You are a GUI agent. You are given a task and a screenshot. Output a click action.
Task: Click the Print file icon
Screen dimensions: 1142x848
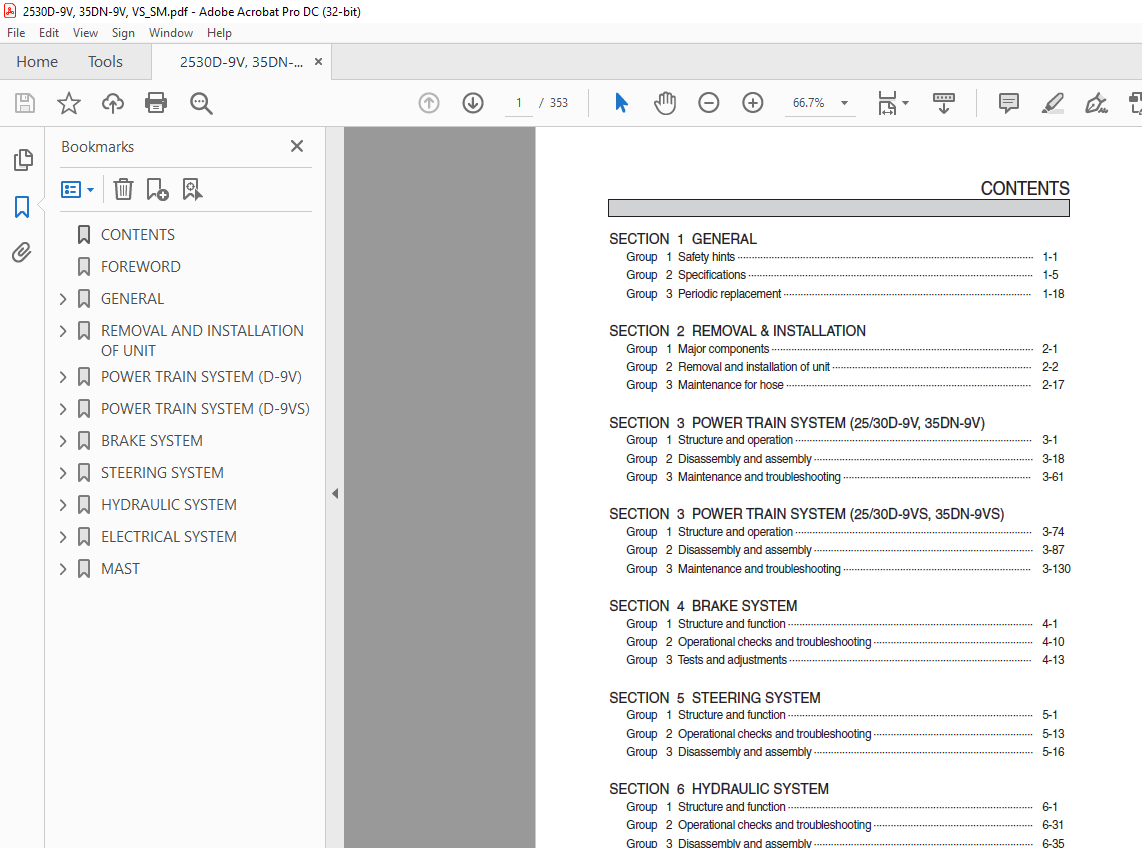156,103
